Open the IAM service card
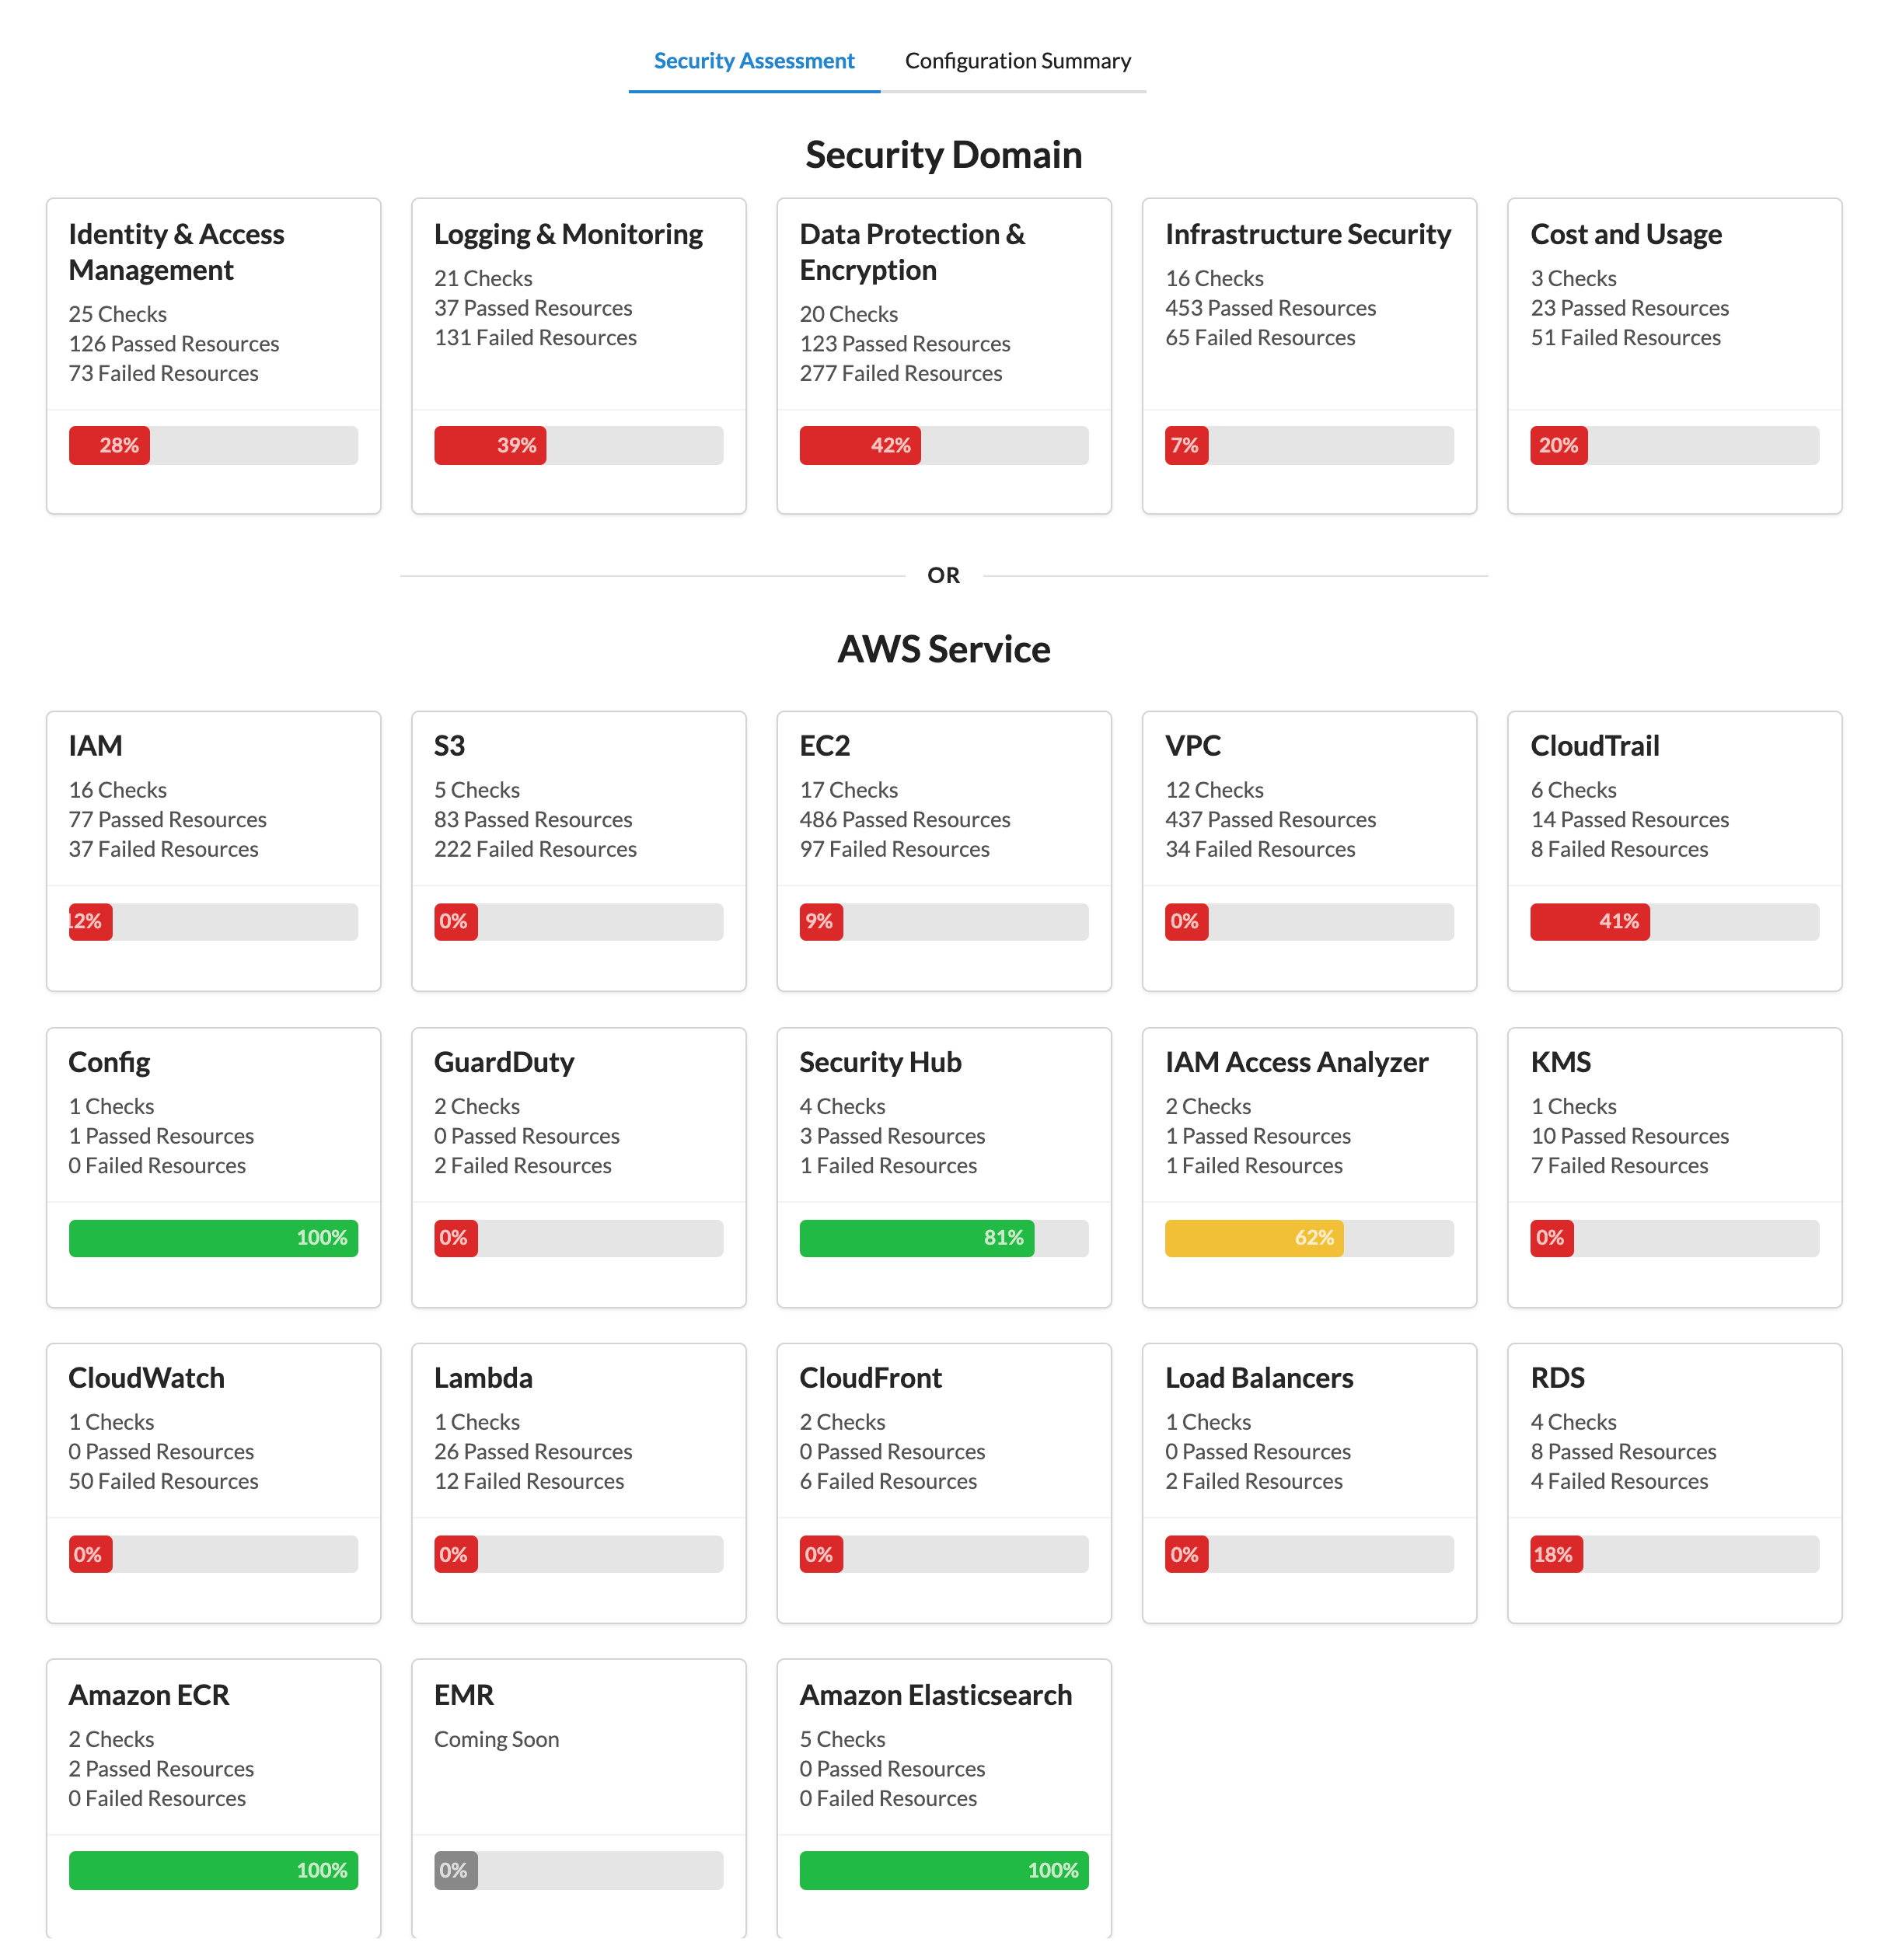1885x1960 pixels. (212, 850)
